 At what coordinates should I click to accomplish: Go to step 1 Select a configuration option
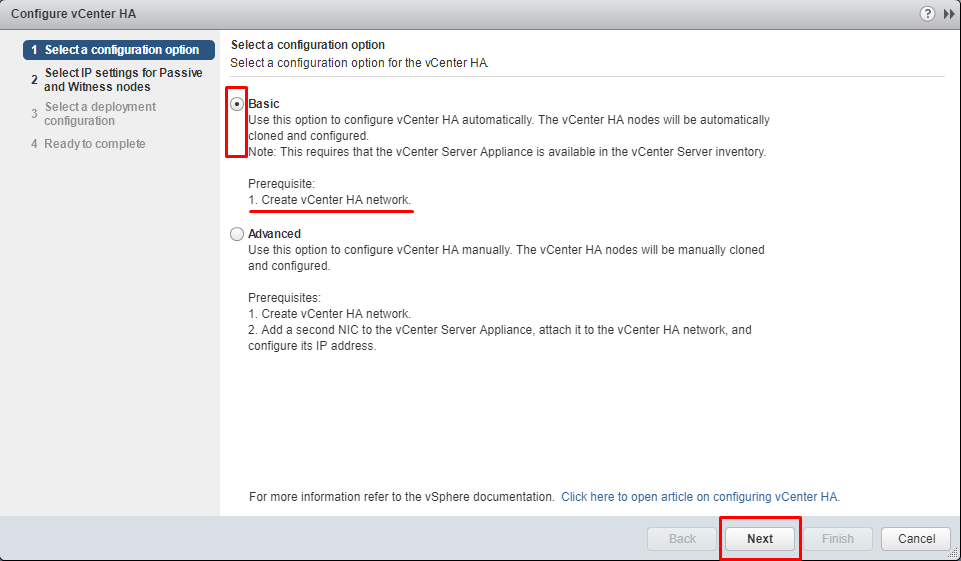[x=119, y=50]
